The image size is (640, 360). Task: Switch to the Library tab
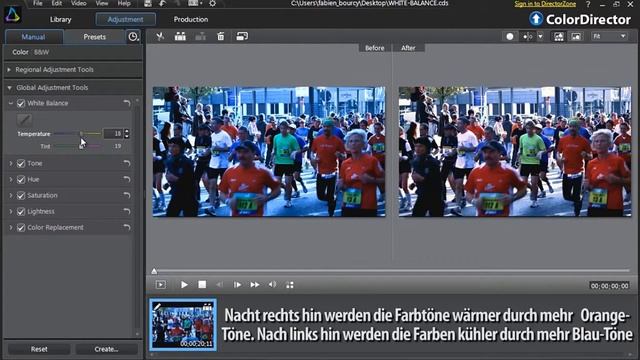(60, 19)
